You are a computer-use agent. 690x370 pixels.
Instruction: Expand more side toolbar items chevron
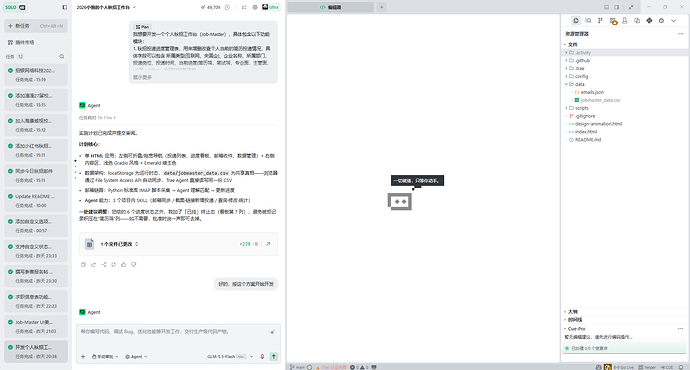tap(673, 21)
